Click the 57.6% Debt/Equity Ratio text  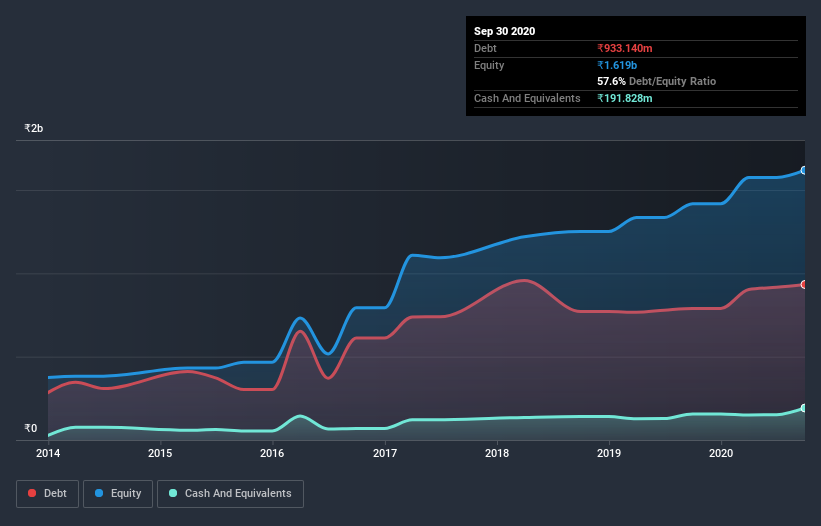(657, 82)
